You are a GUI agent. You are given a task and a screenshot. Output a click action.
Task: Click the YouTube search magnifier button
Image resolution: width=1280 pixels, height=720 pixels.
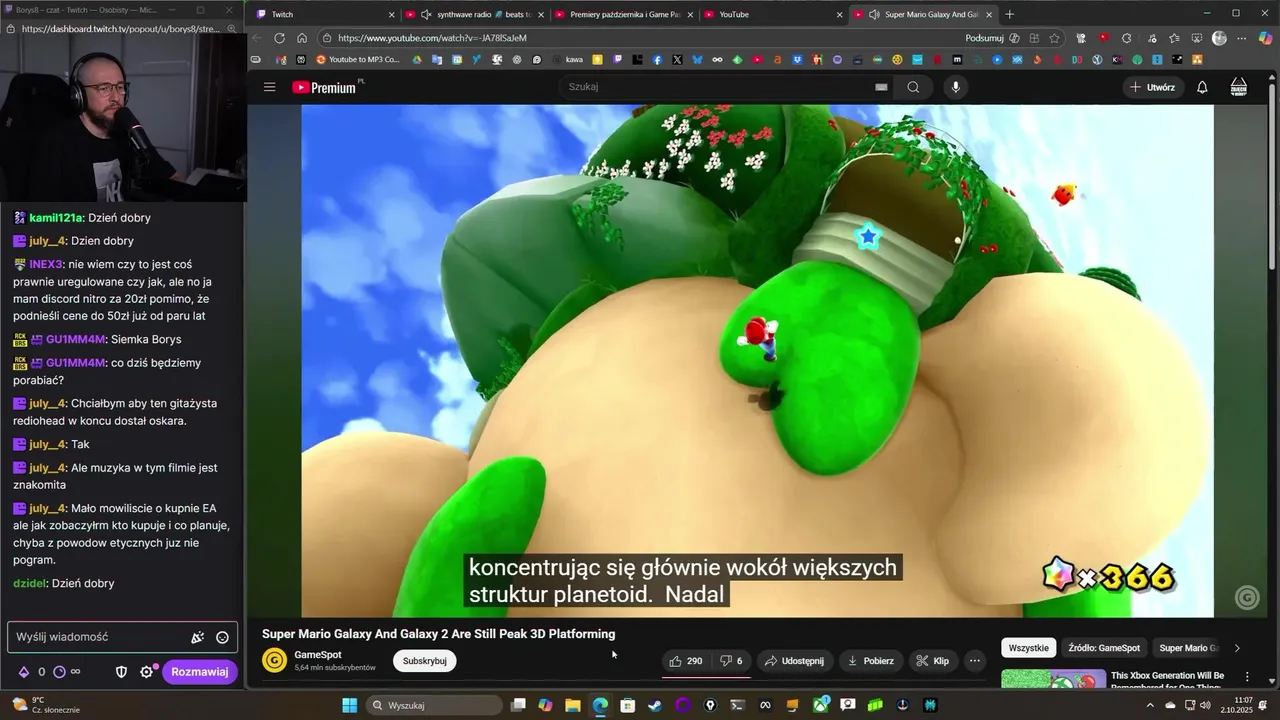tap(913, 87)
